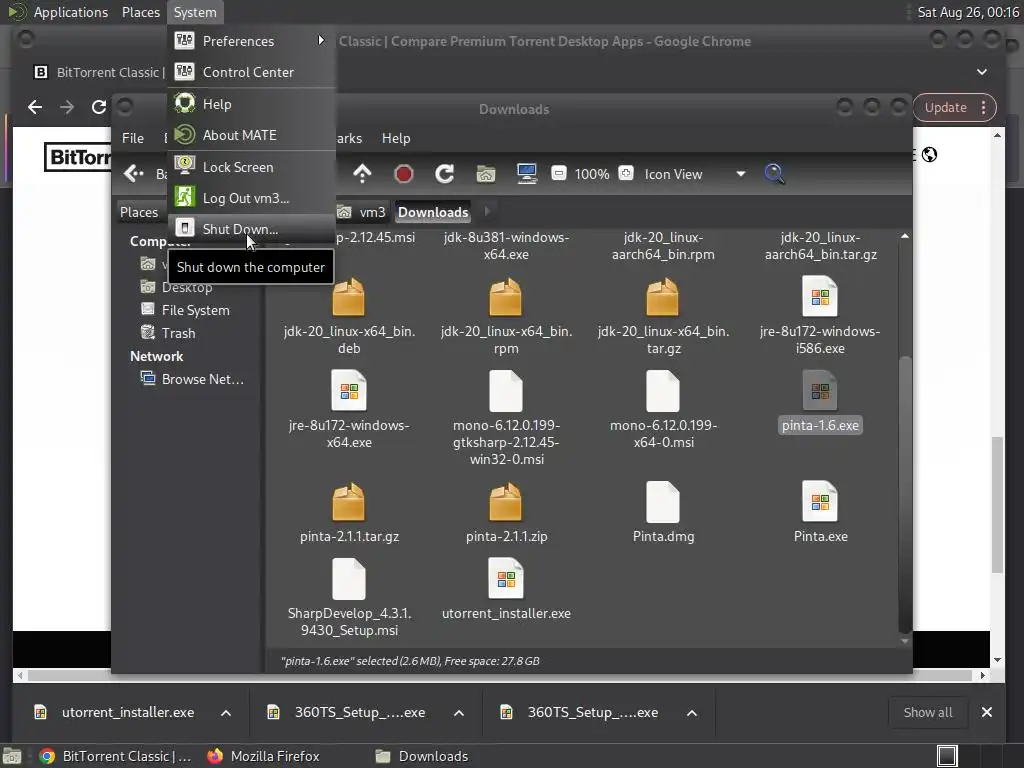Click Downloads path bar button
Image resolution: width=1024 pixels, height=768 pixels.
(x=433, y=212)
